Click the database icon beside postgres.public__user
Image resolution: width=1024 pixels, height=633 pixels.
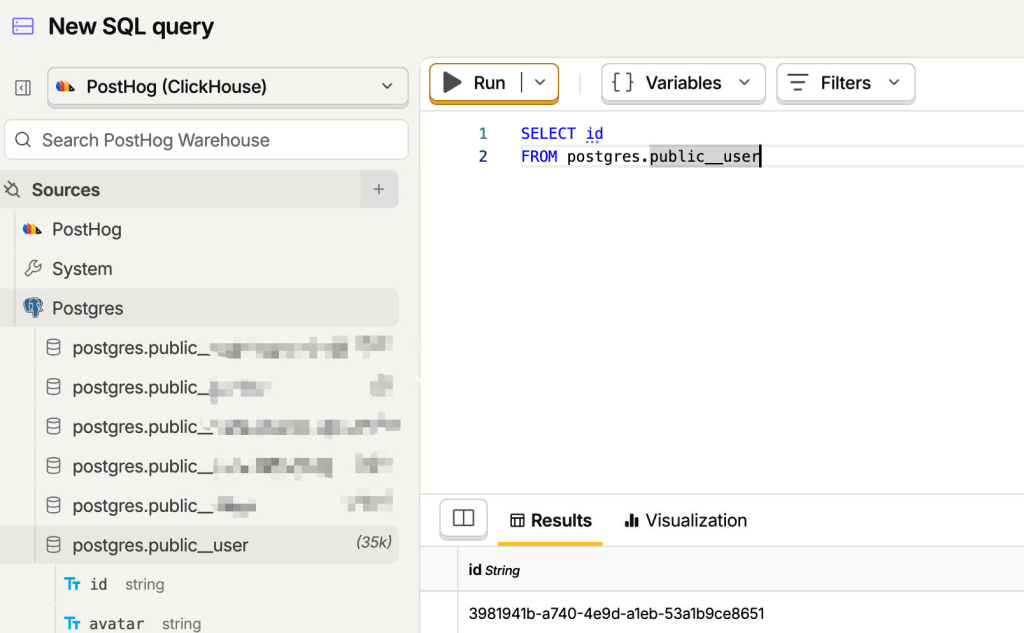click(54, 545)
